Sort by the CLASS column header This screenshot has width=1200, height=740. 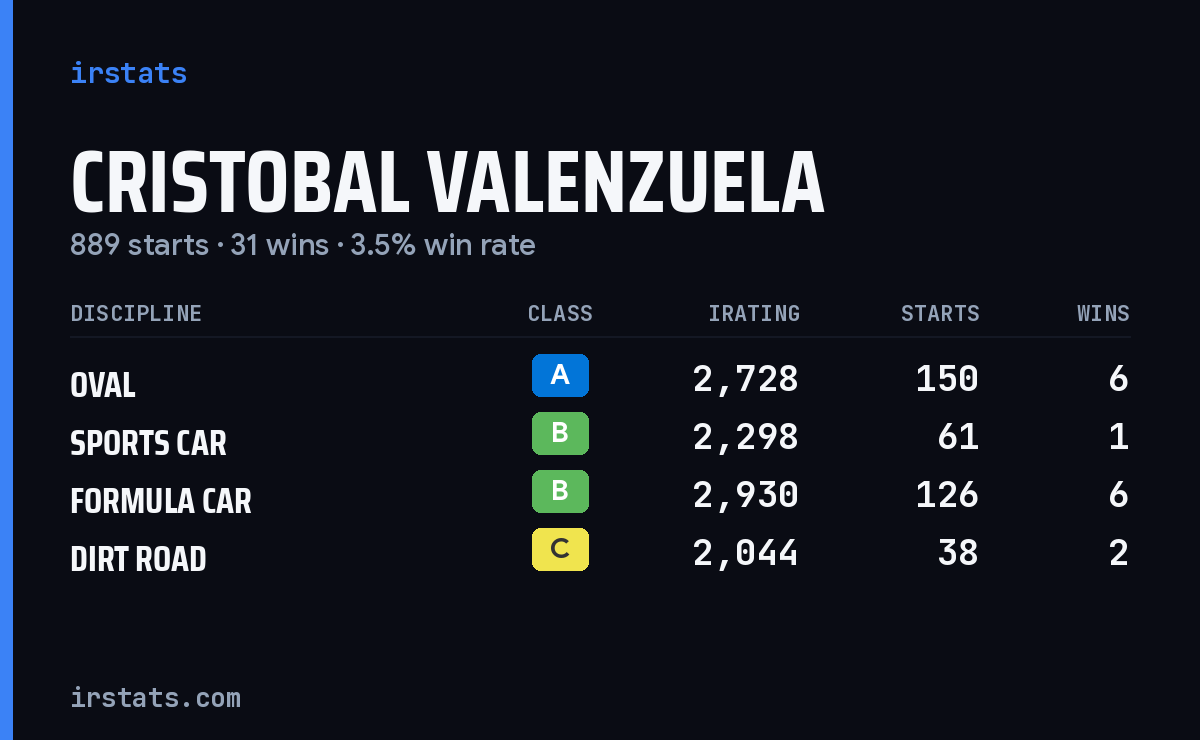(560, 314)
